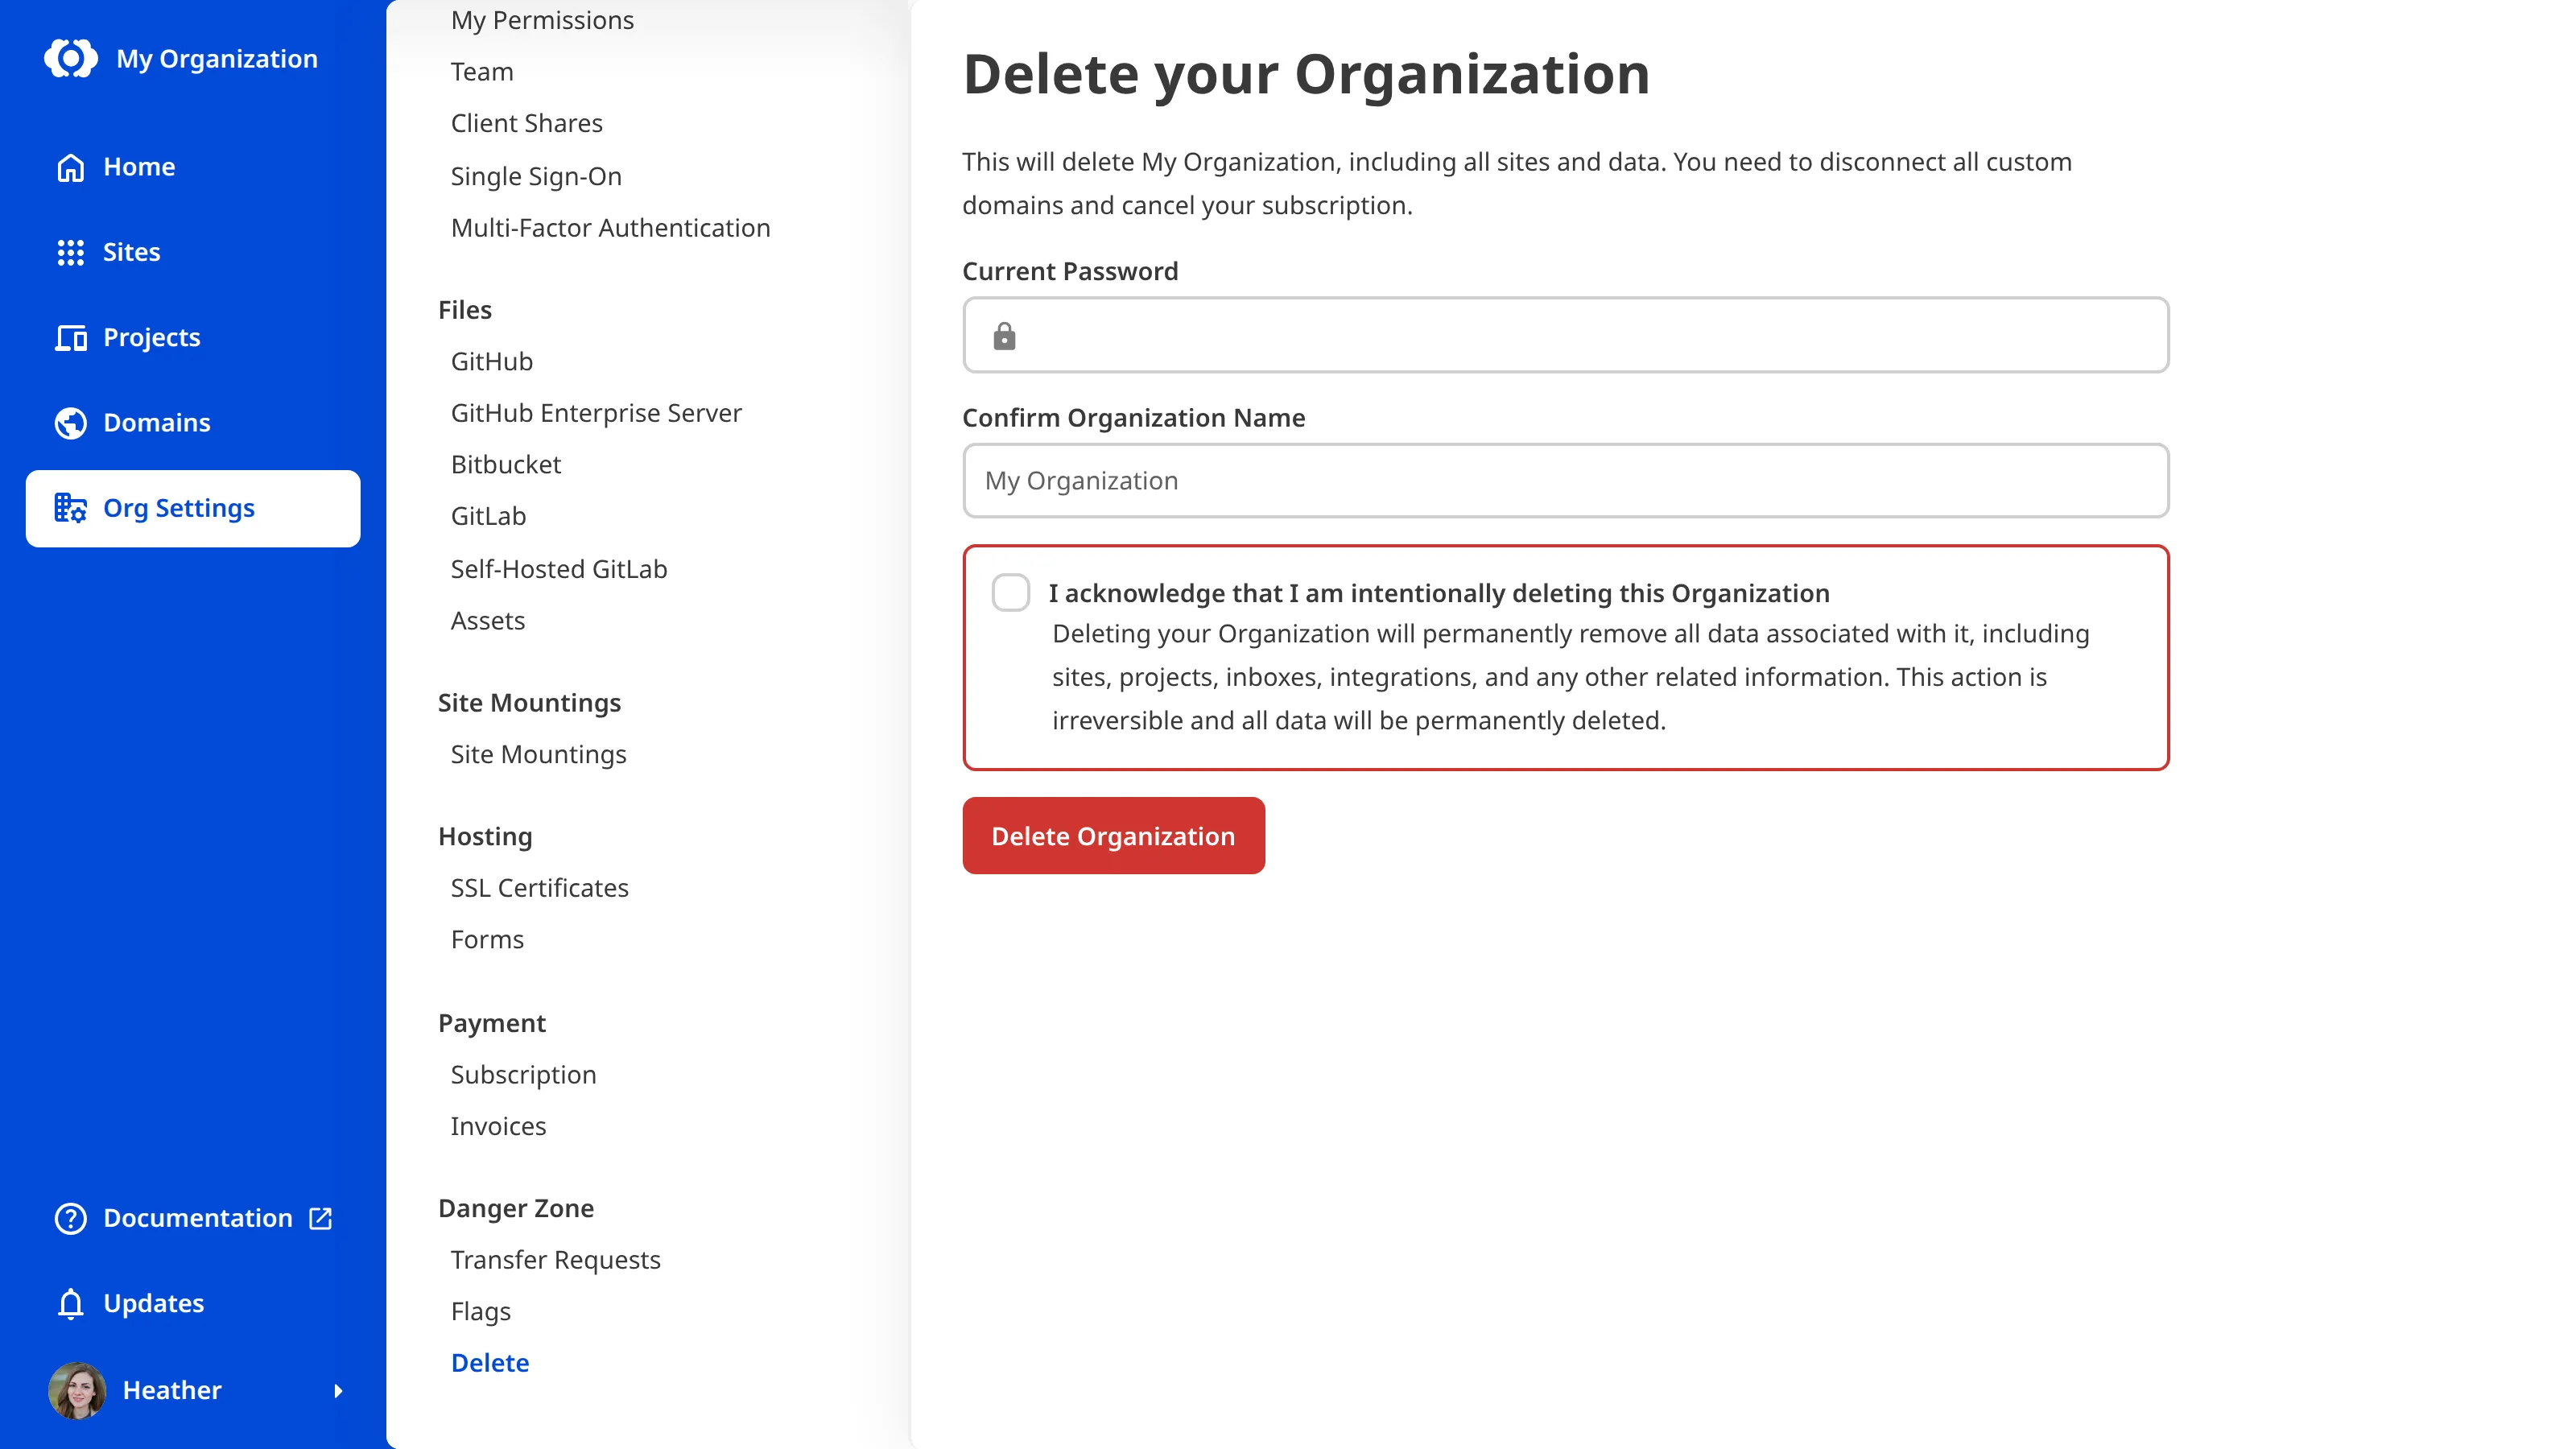Open Self-Hosted GitLab settings
This screenshot has width=2576, height=1449.
(559, 569)
